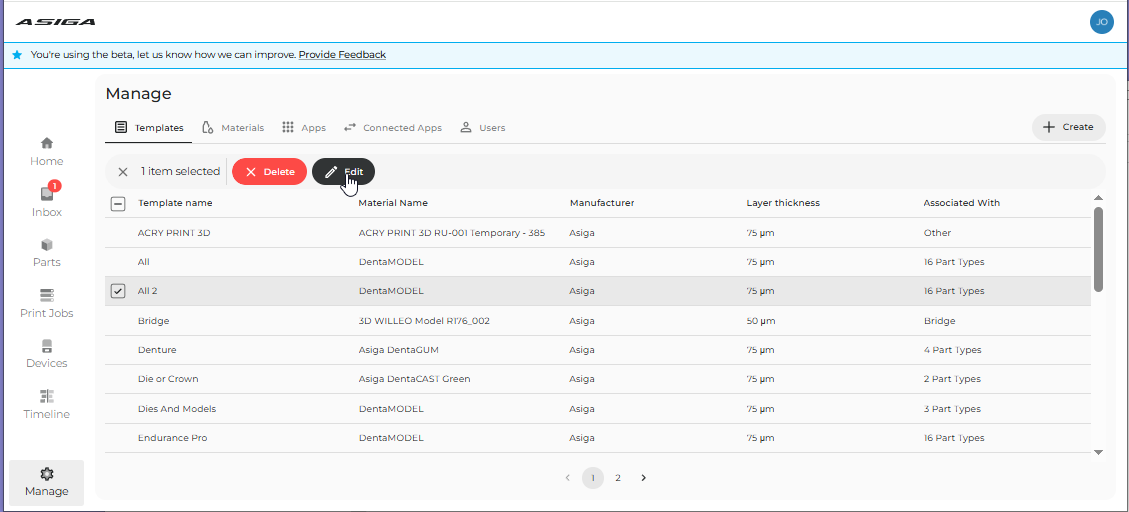Click the star icon in beta banner

[x=17, y=55]
